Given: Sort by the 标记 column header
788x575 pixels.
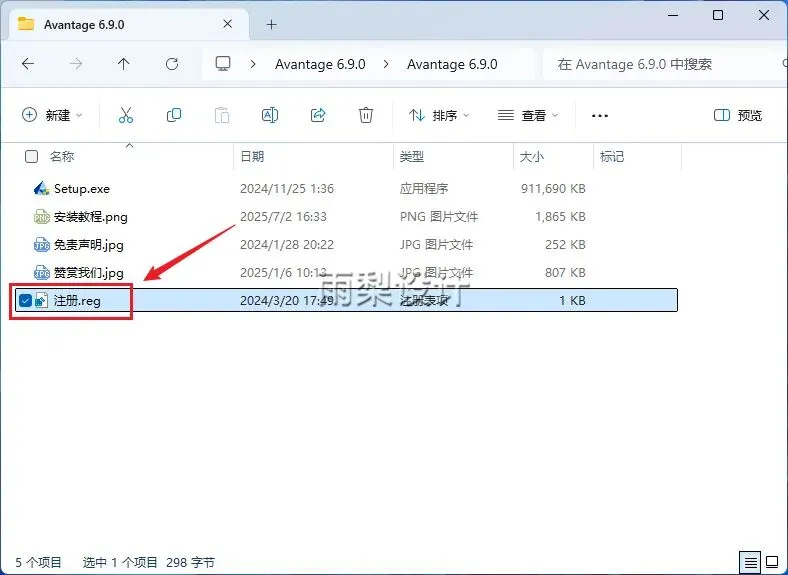Looking at the screenshot, I should coord(612,157).
